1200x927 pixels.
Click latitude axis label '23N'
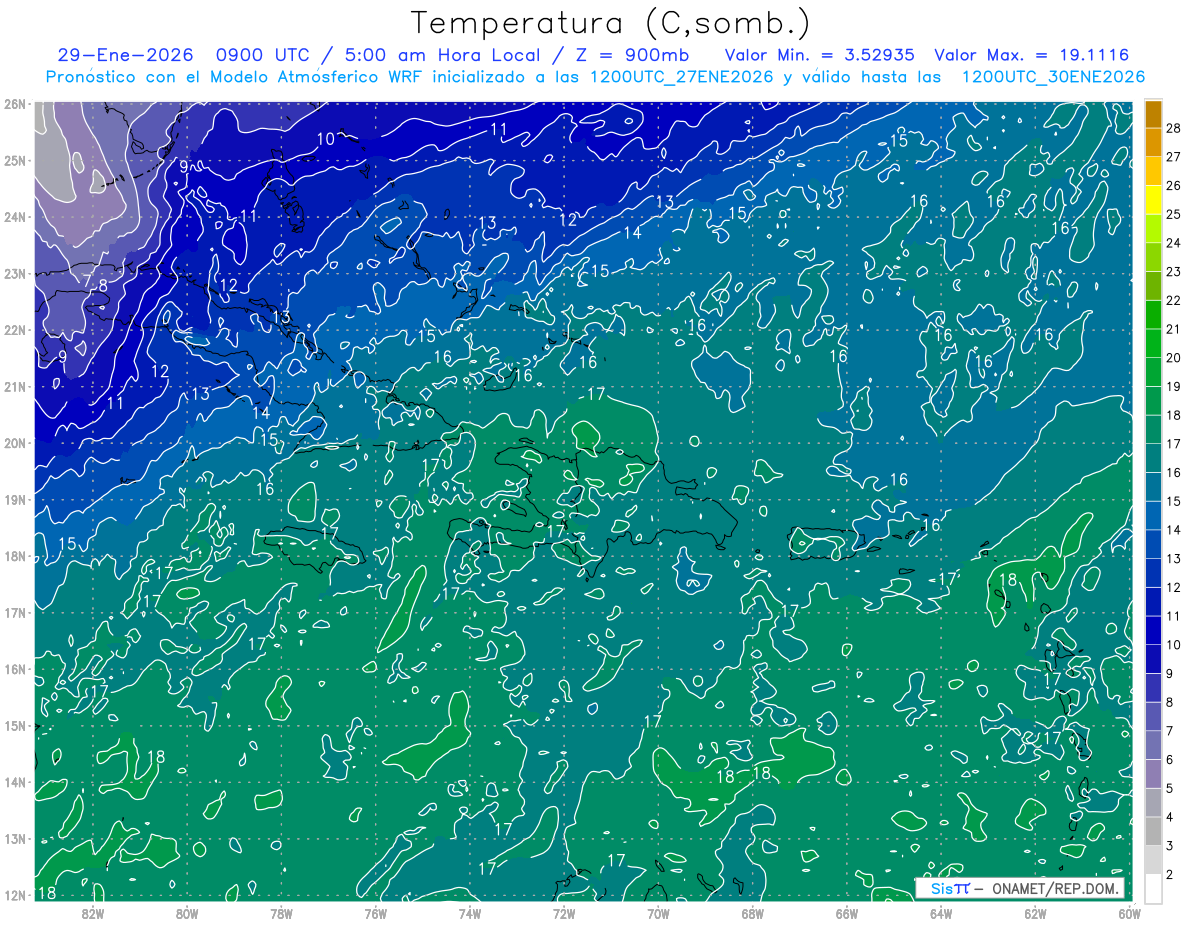[14, 273]
